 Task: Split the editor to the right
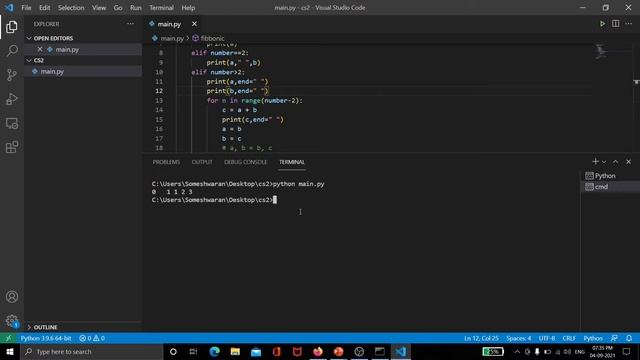616,24
